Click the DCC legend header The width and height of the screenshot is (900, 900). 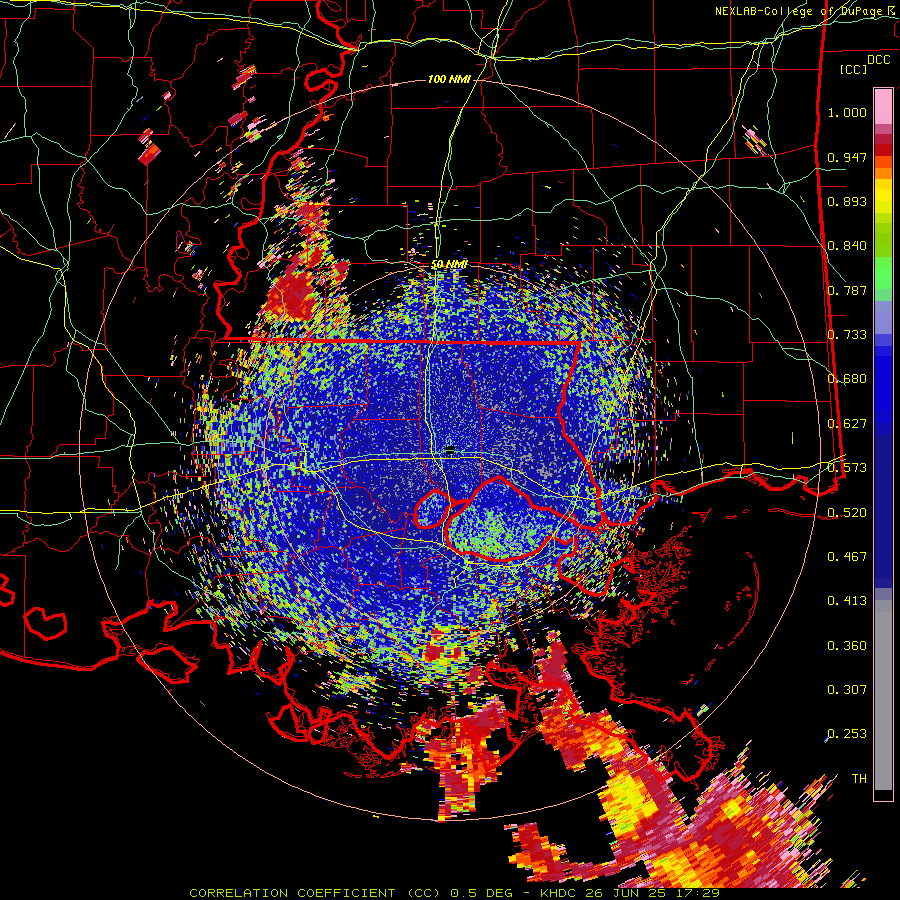tap(878, 60)
